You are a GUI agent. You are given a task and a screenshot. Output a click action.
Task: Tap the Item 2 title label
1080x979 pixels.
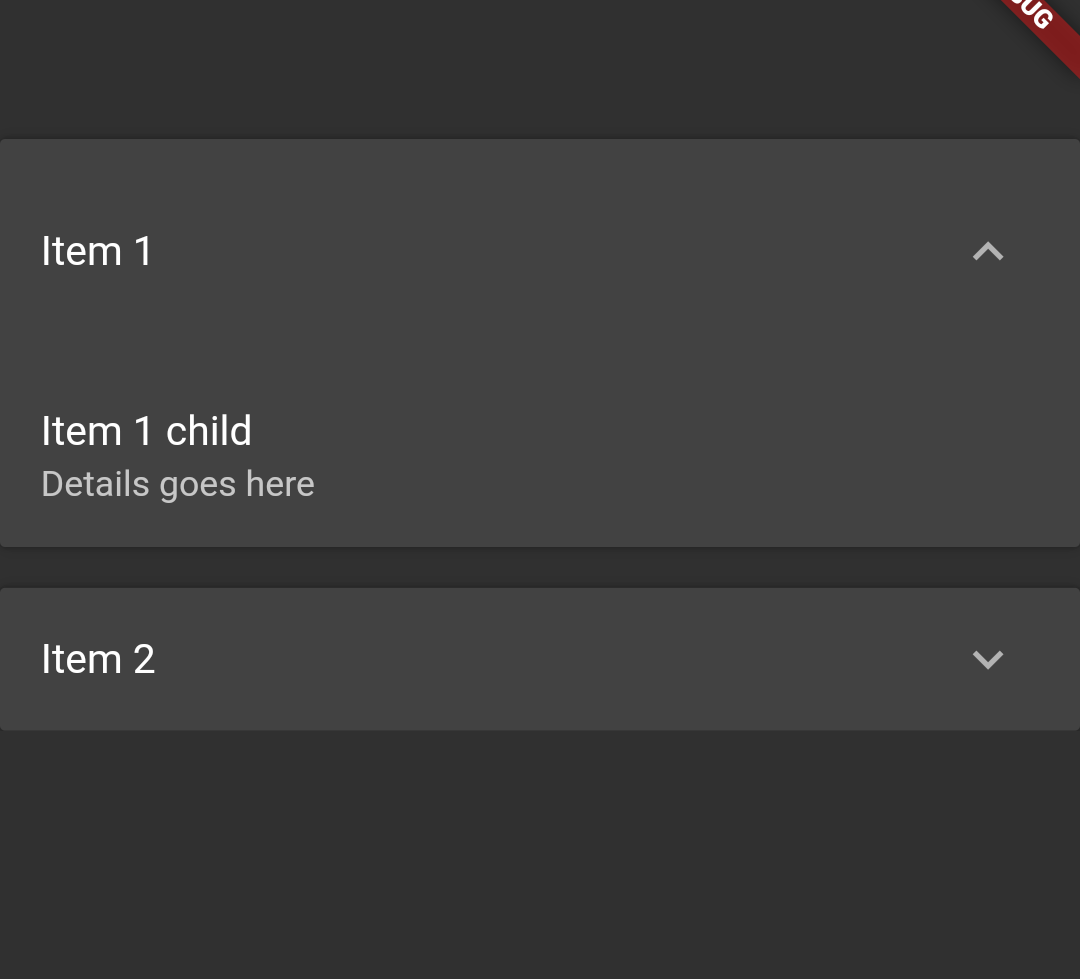(x=98, y=659)
